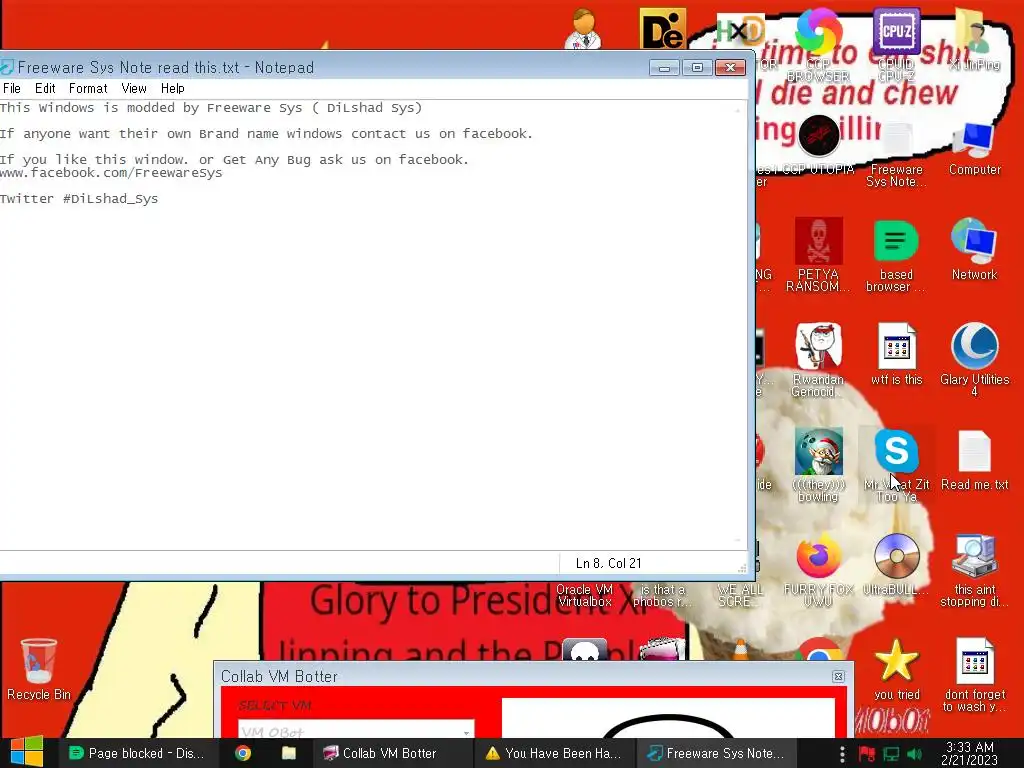Show hidden tray icons via three dots
The width and height of the screenshot is (1024, 768).
(842, 754)
